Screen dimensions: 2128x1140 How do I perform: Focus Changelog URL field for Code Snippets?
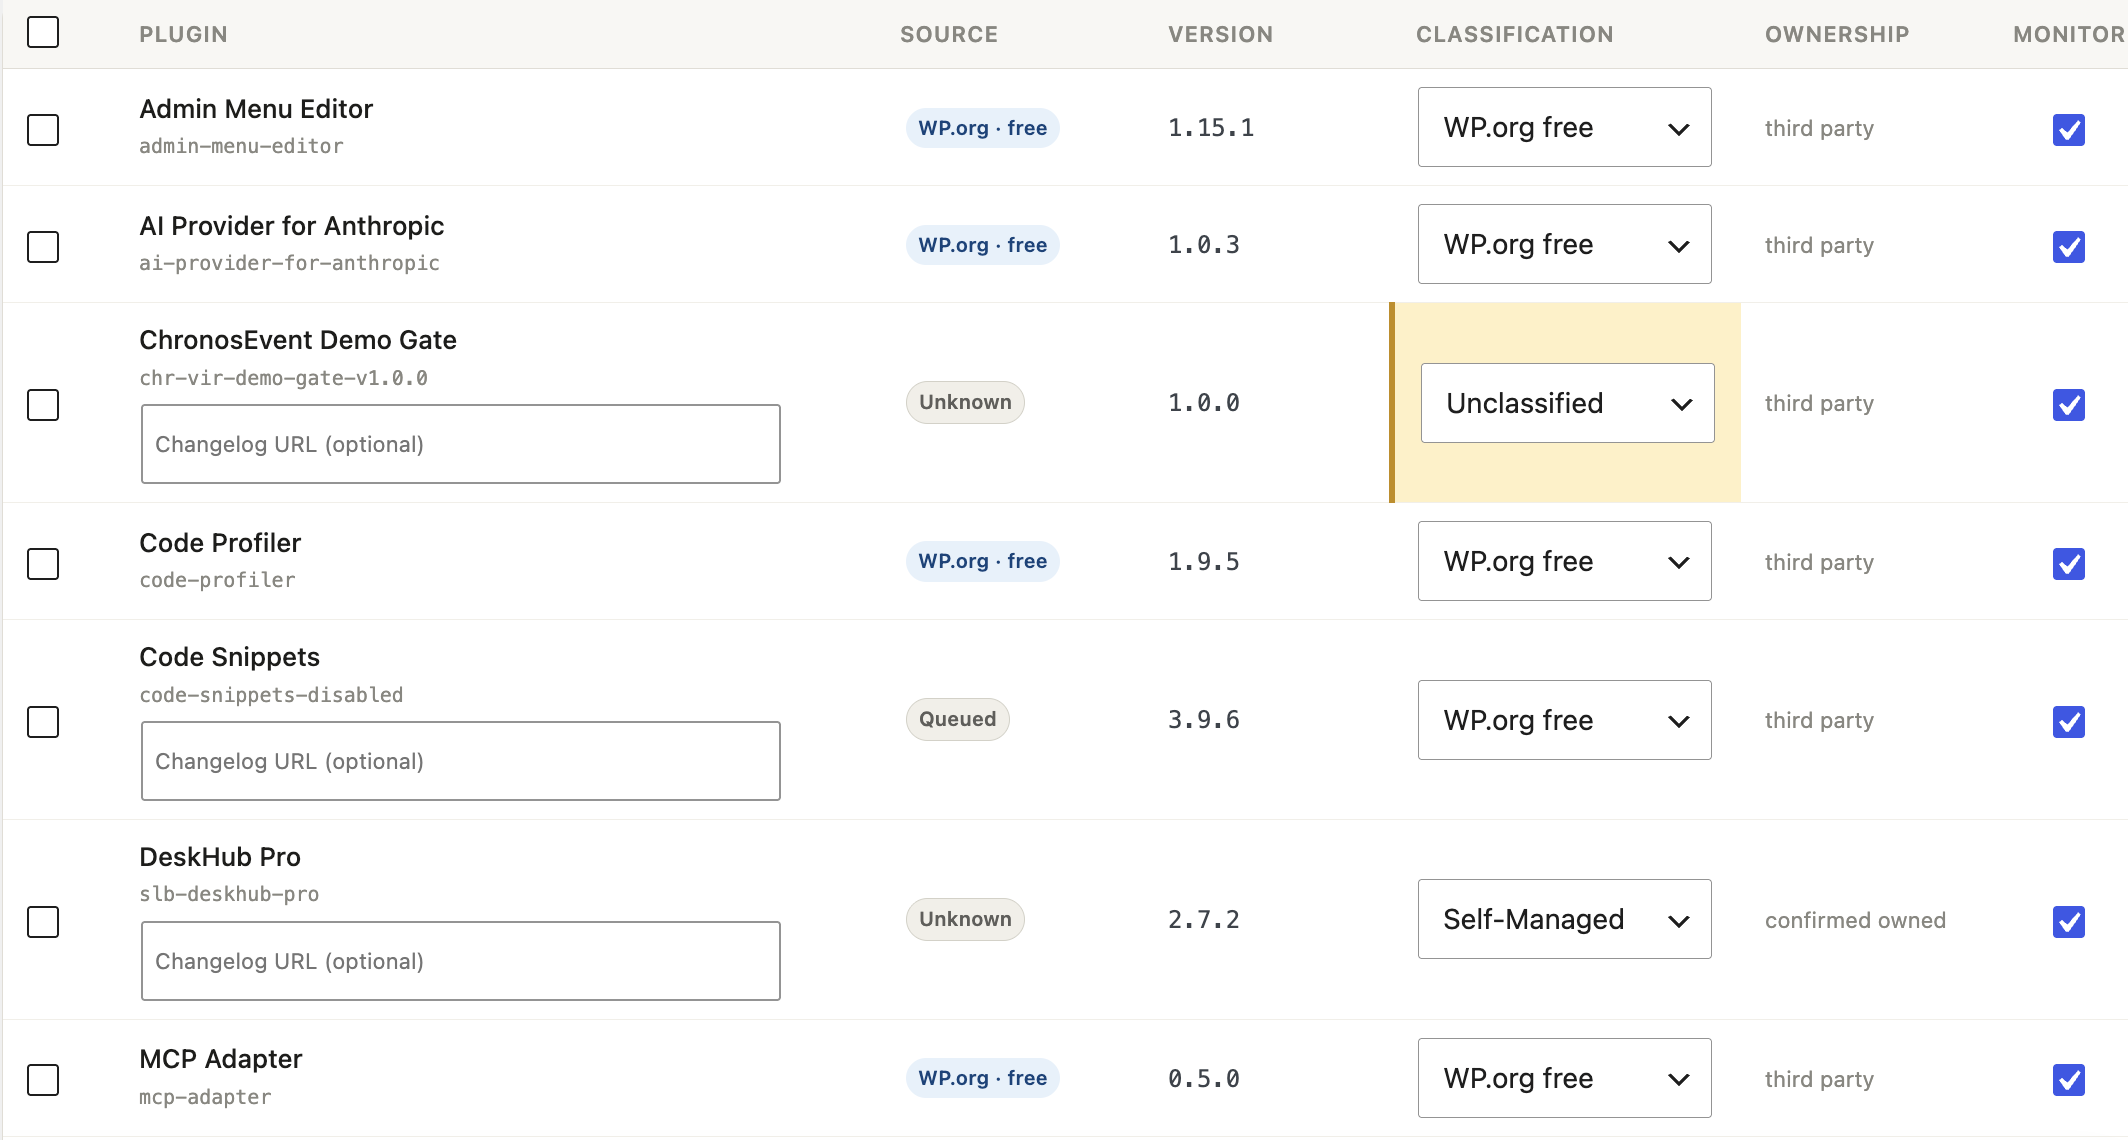[461, 761]
